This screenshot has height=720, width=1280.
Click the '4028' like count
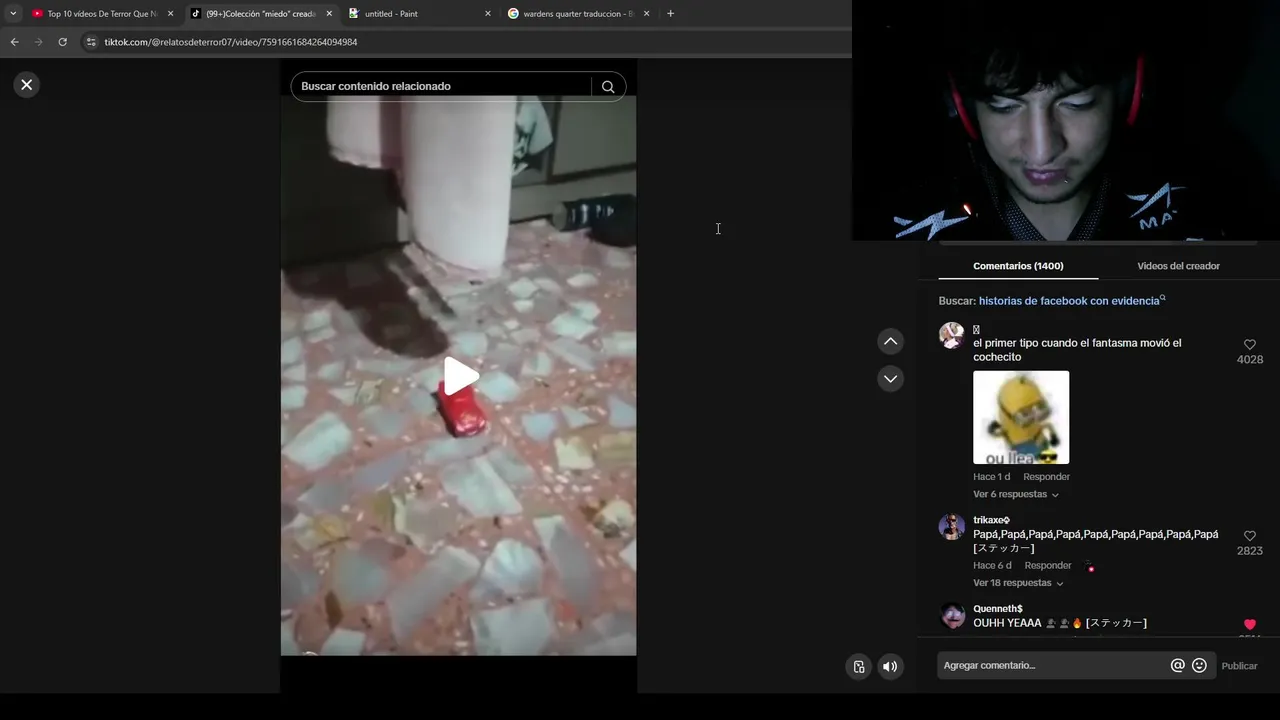pos(1249,360)
